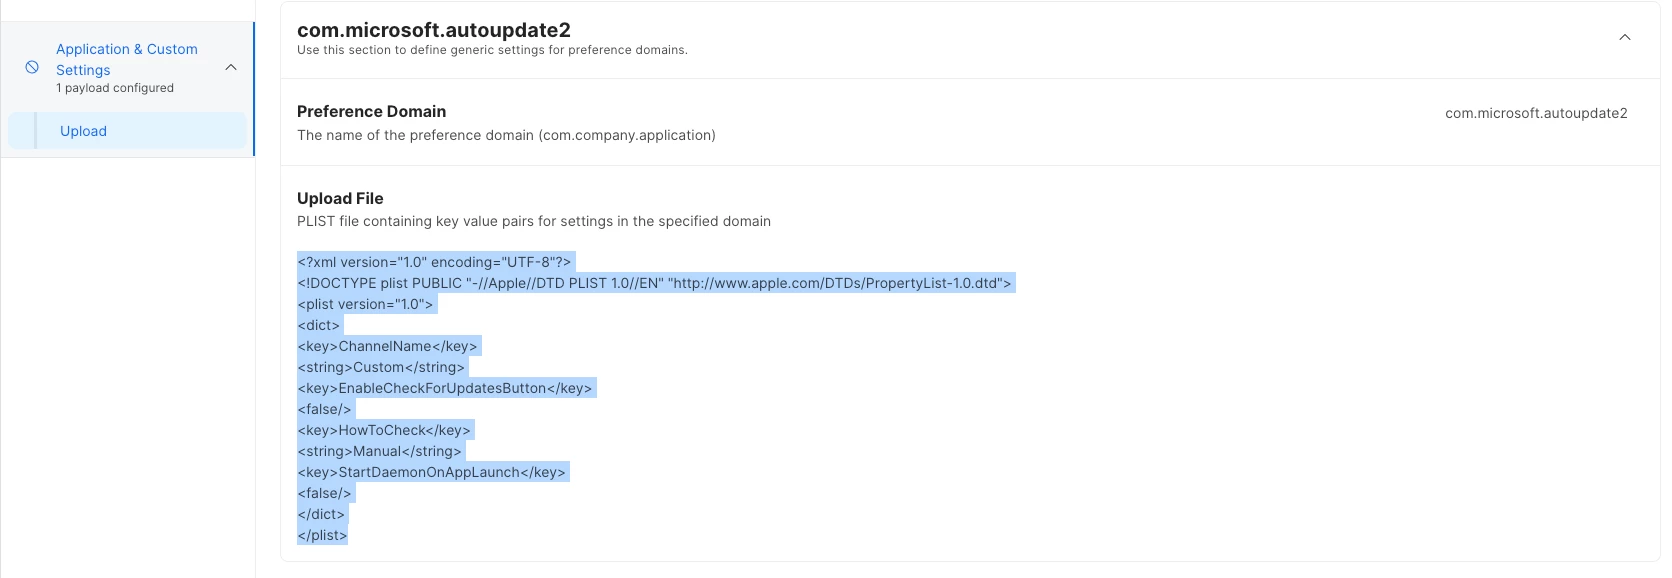Click the <string>Custom</string> line
This screenshot has height=578, width=1672.
[381, 367]
